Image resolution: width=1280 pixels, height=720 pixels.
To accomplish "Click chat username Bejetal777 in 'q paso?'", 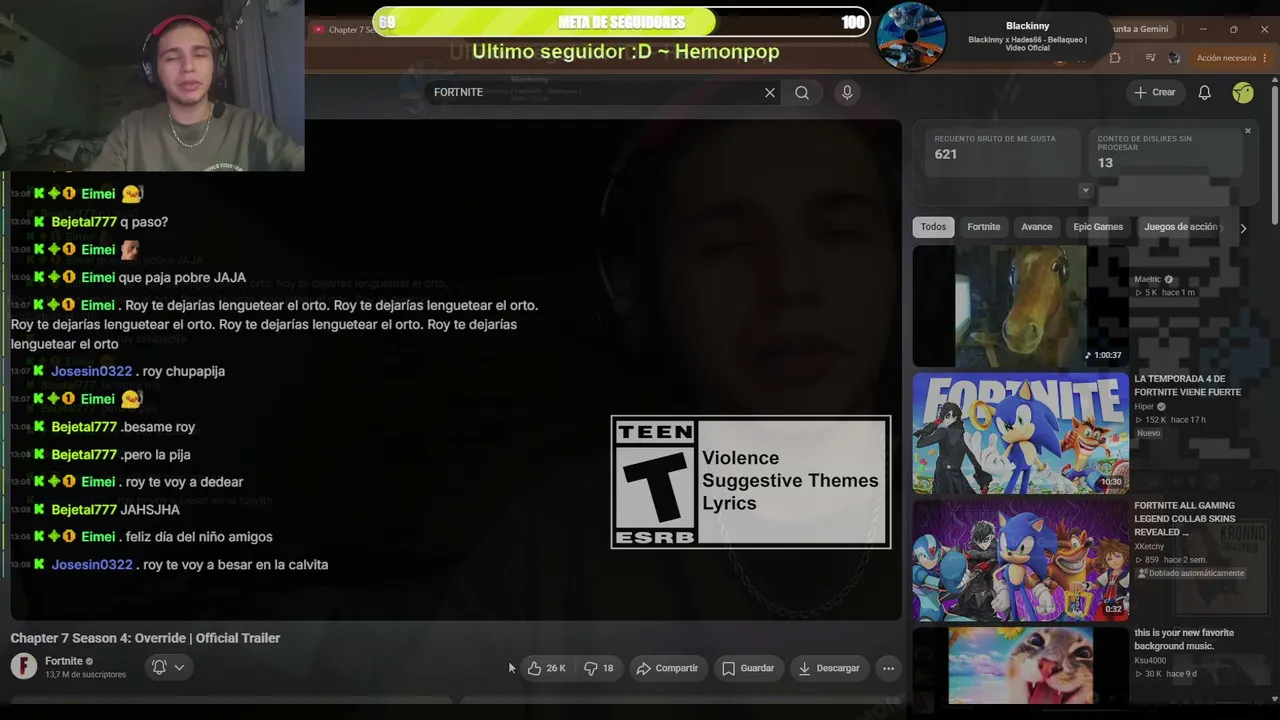I will [84, 222].
